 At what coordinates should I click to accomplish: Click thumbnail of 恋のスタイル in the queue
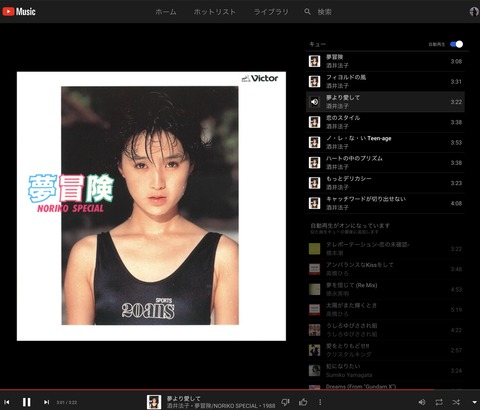point(314,122)
